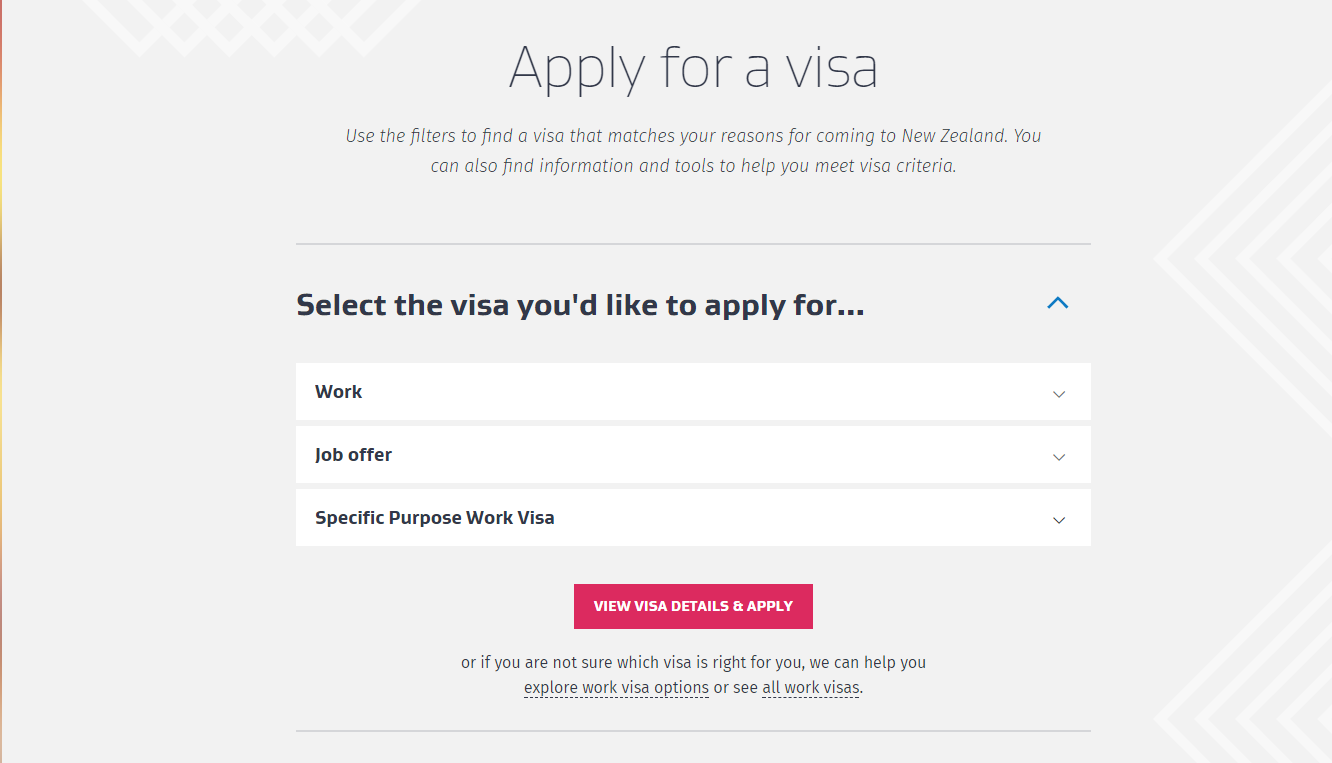Click empty space in Work row's middle
This screenshot has height=763, width=1332.
click(x=700, y=392)
